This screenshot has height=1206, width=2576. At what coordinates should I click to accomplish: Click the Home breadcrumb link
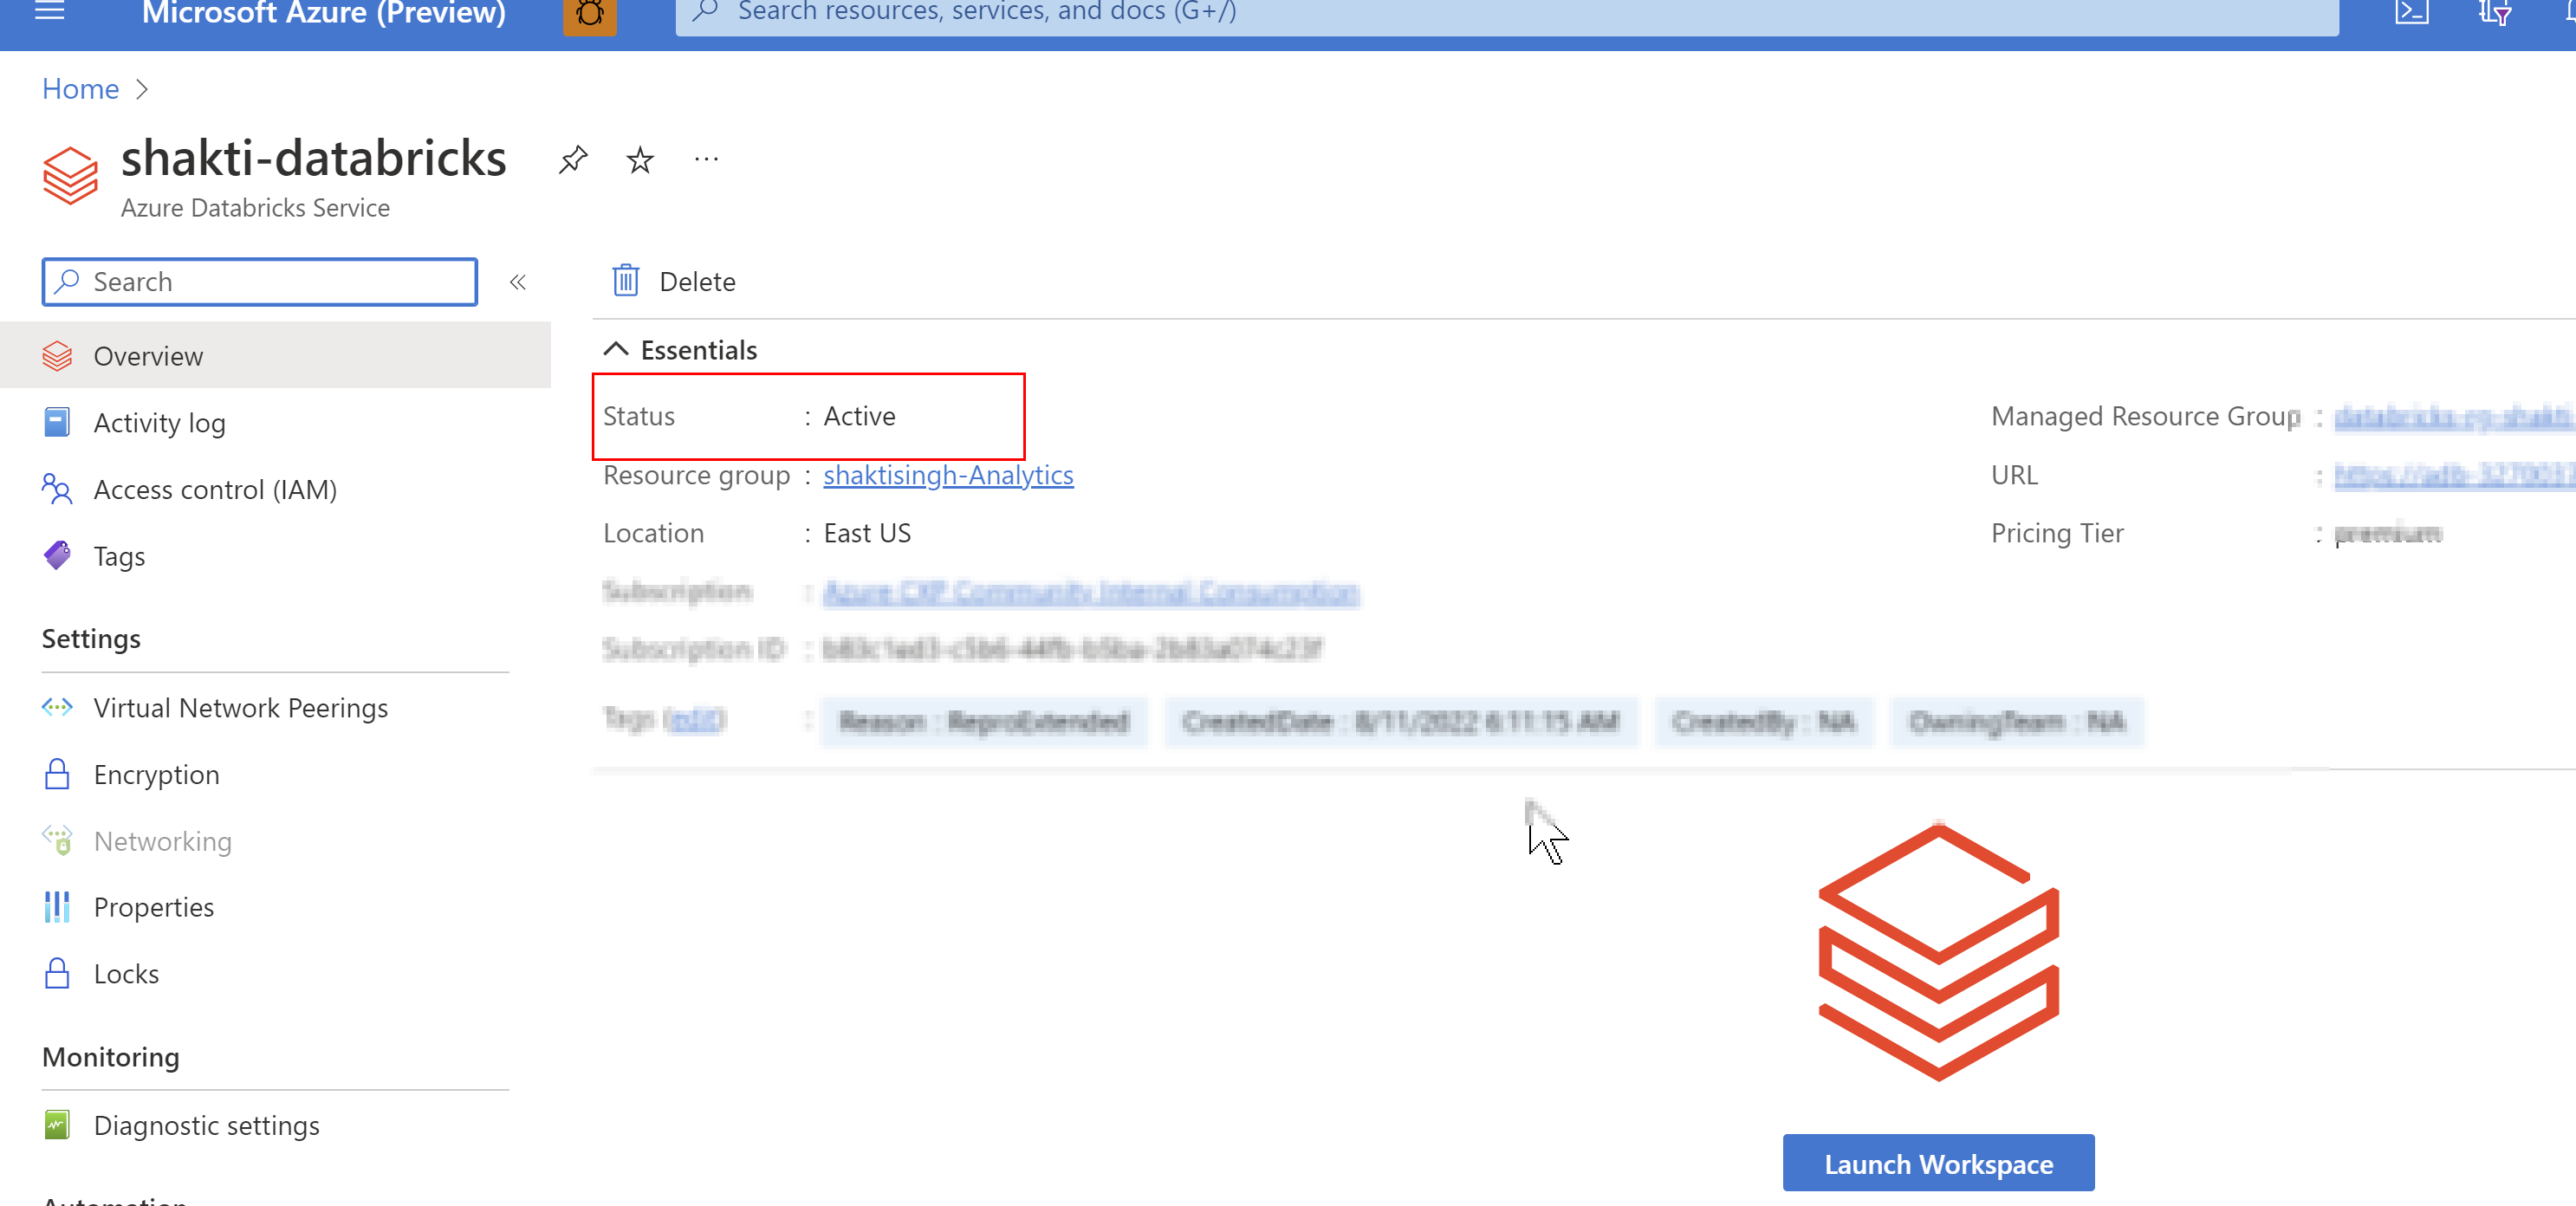pos(80,89)
